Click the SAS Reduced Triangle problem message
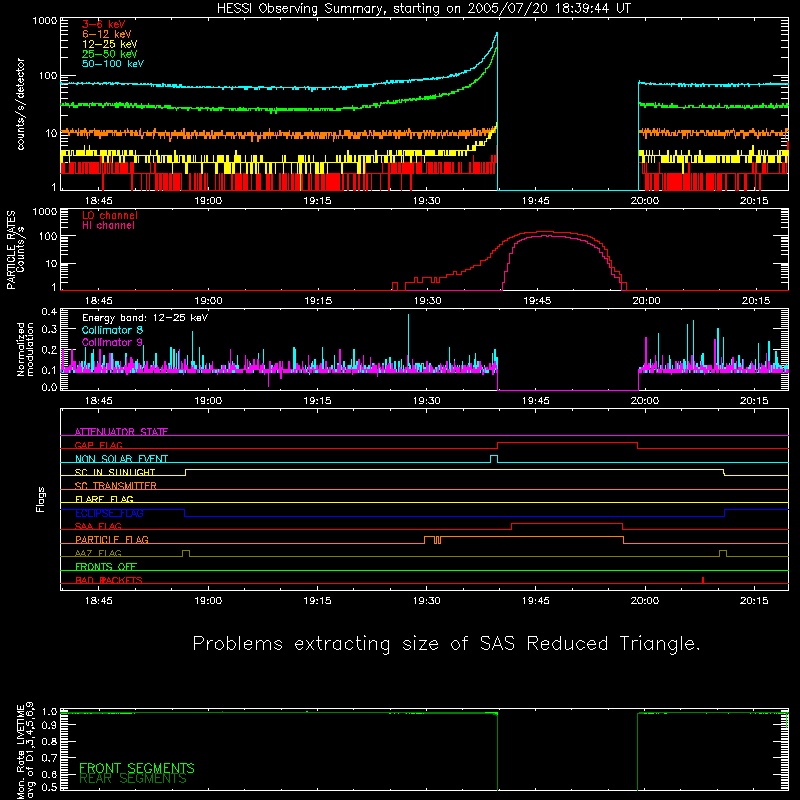Viewport: 800px width, 800px height. tap(446, 644)
